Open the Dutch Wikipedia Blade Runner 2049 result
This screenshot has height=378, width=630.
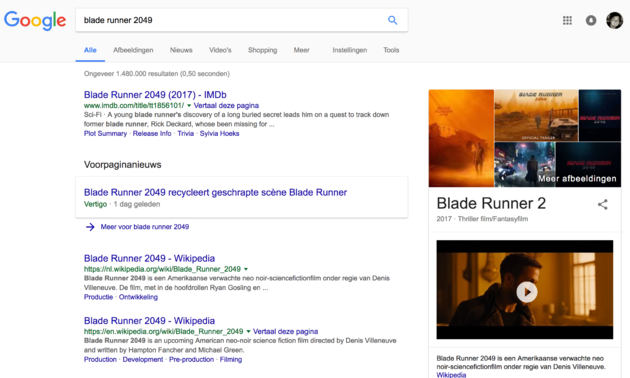point(149,258)
